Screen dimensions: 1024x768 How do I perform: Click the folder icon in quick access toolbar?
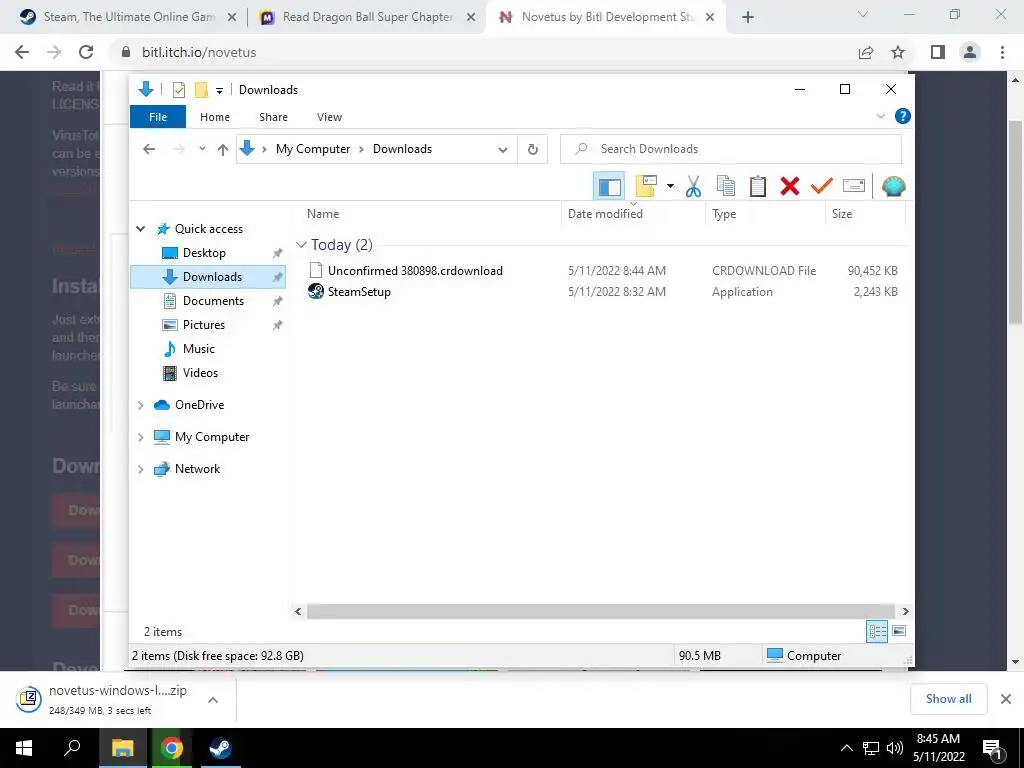pyautogui.click(x=201, y=90)
